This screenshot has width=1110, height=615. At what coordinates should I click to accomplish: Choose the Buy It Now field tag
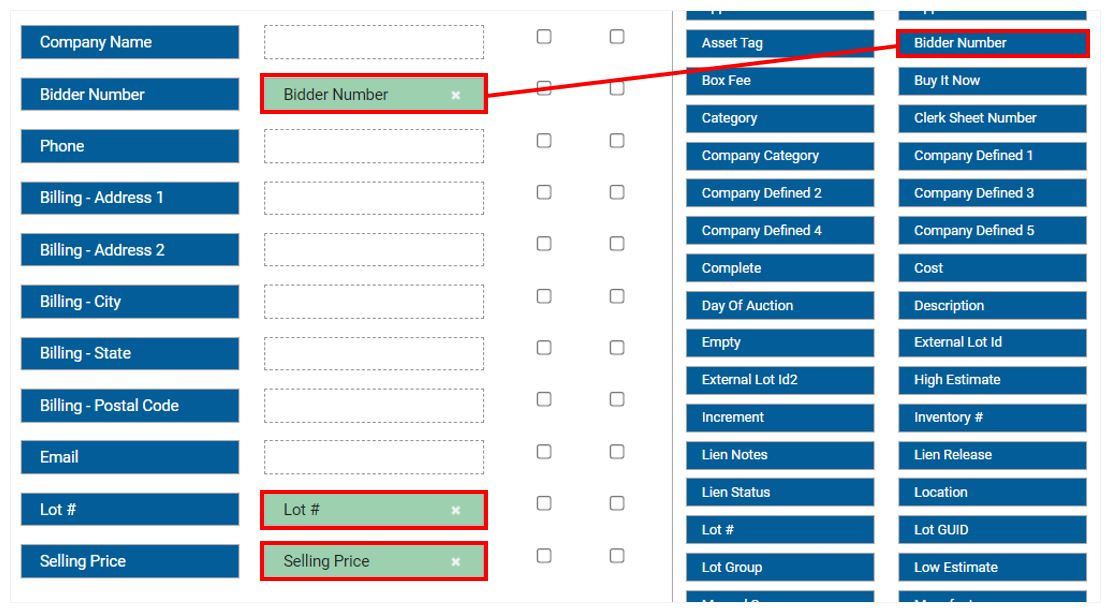[x=992, y=81]
